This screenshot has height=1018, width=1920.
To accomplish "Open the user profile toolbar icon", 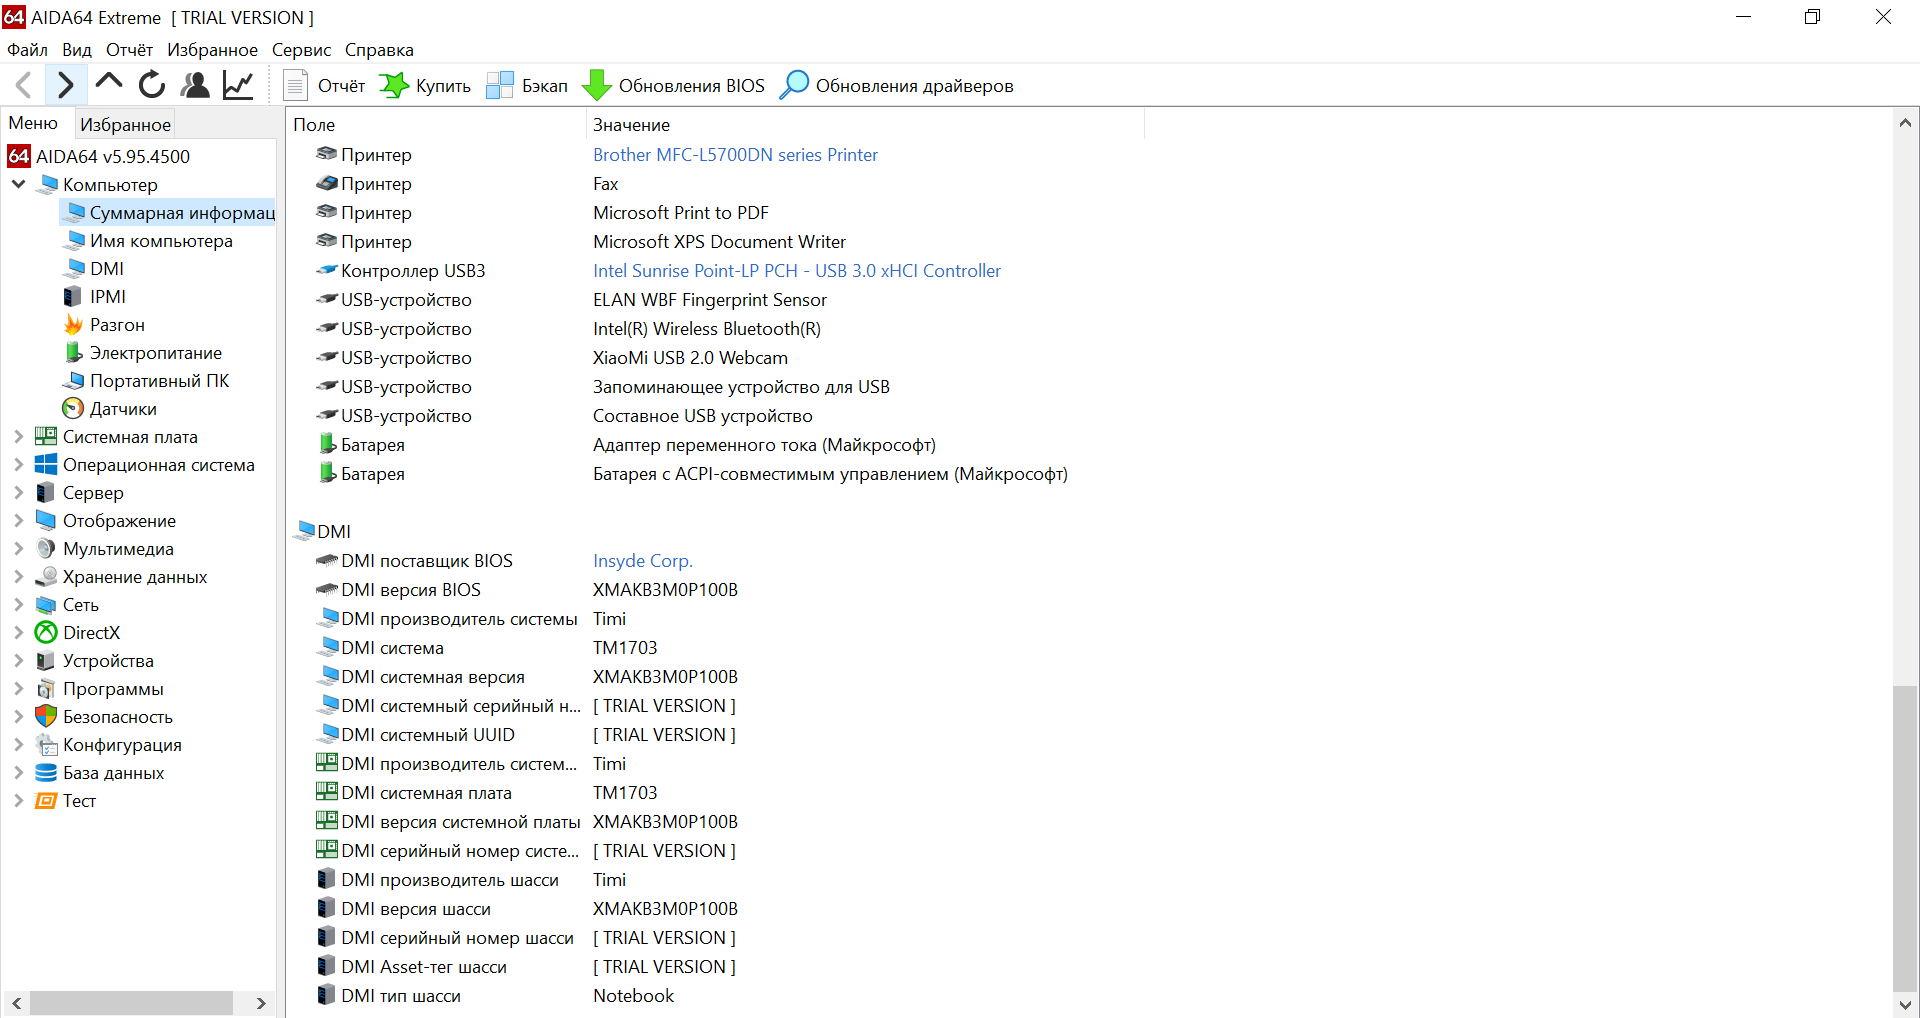I will (195, 85).
